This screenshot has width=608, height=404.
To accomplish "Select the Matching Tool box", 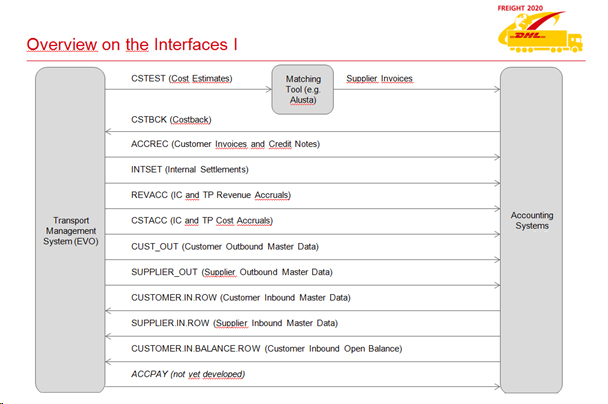I will 303,90.
